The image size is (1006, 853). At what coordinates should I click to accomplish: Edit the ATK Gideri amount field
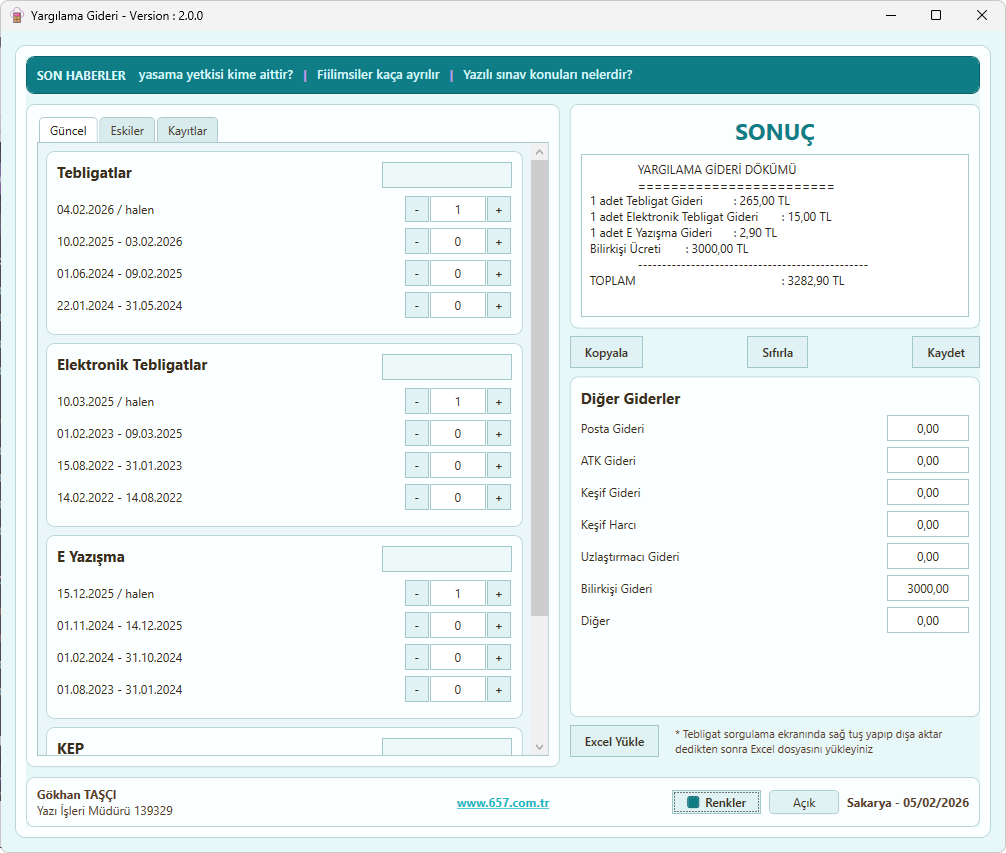point(928,460)
